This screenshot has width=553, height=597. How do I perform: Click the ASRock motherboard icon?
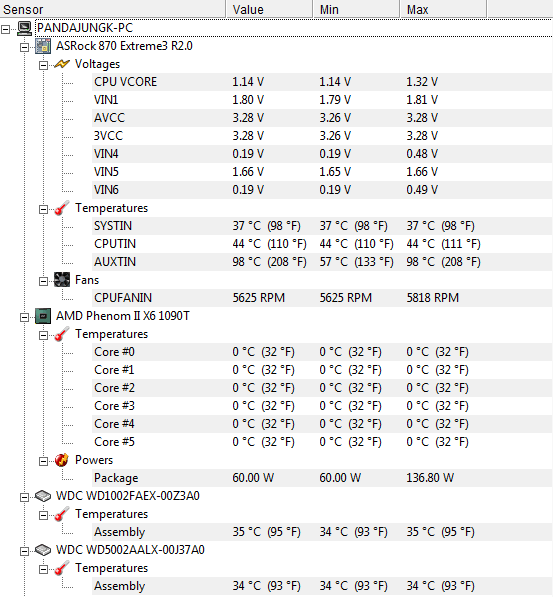[x=43, y=46]
